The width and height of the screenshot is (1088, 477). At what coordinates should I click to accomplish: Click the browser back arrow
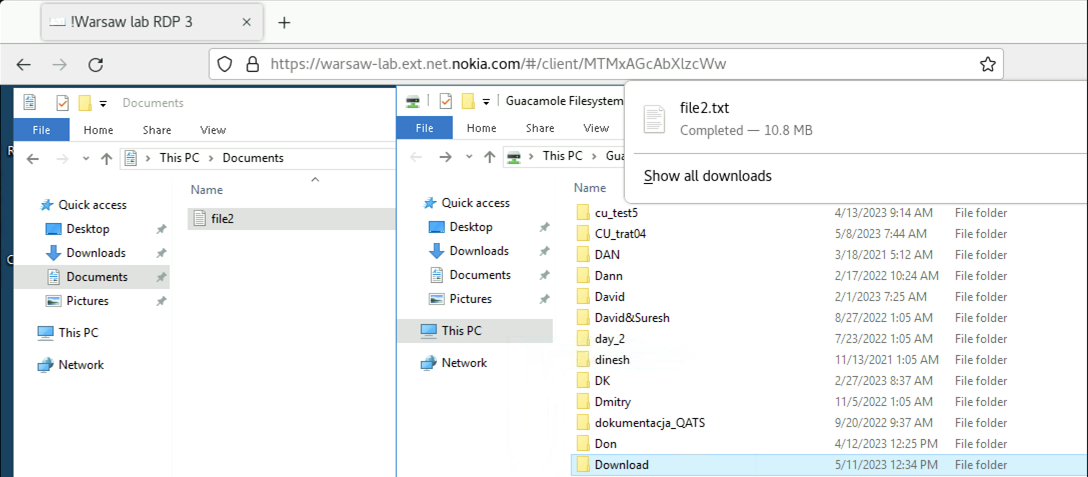24,64
